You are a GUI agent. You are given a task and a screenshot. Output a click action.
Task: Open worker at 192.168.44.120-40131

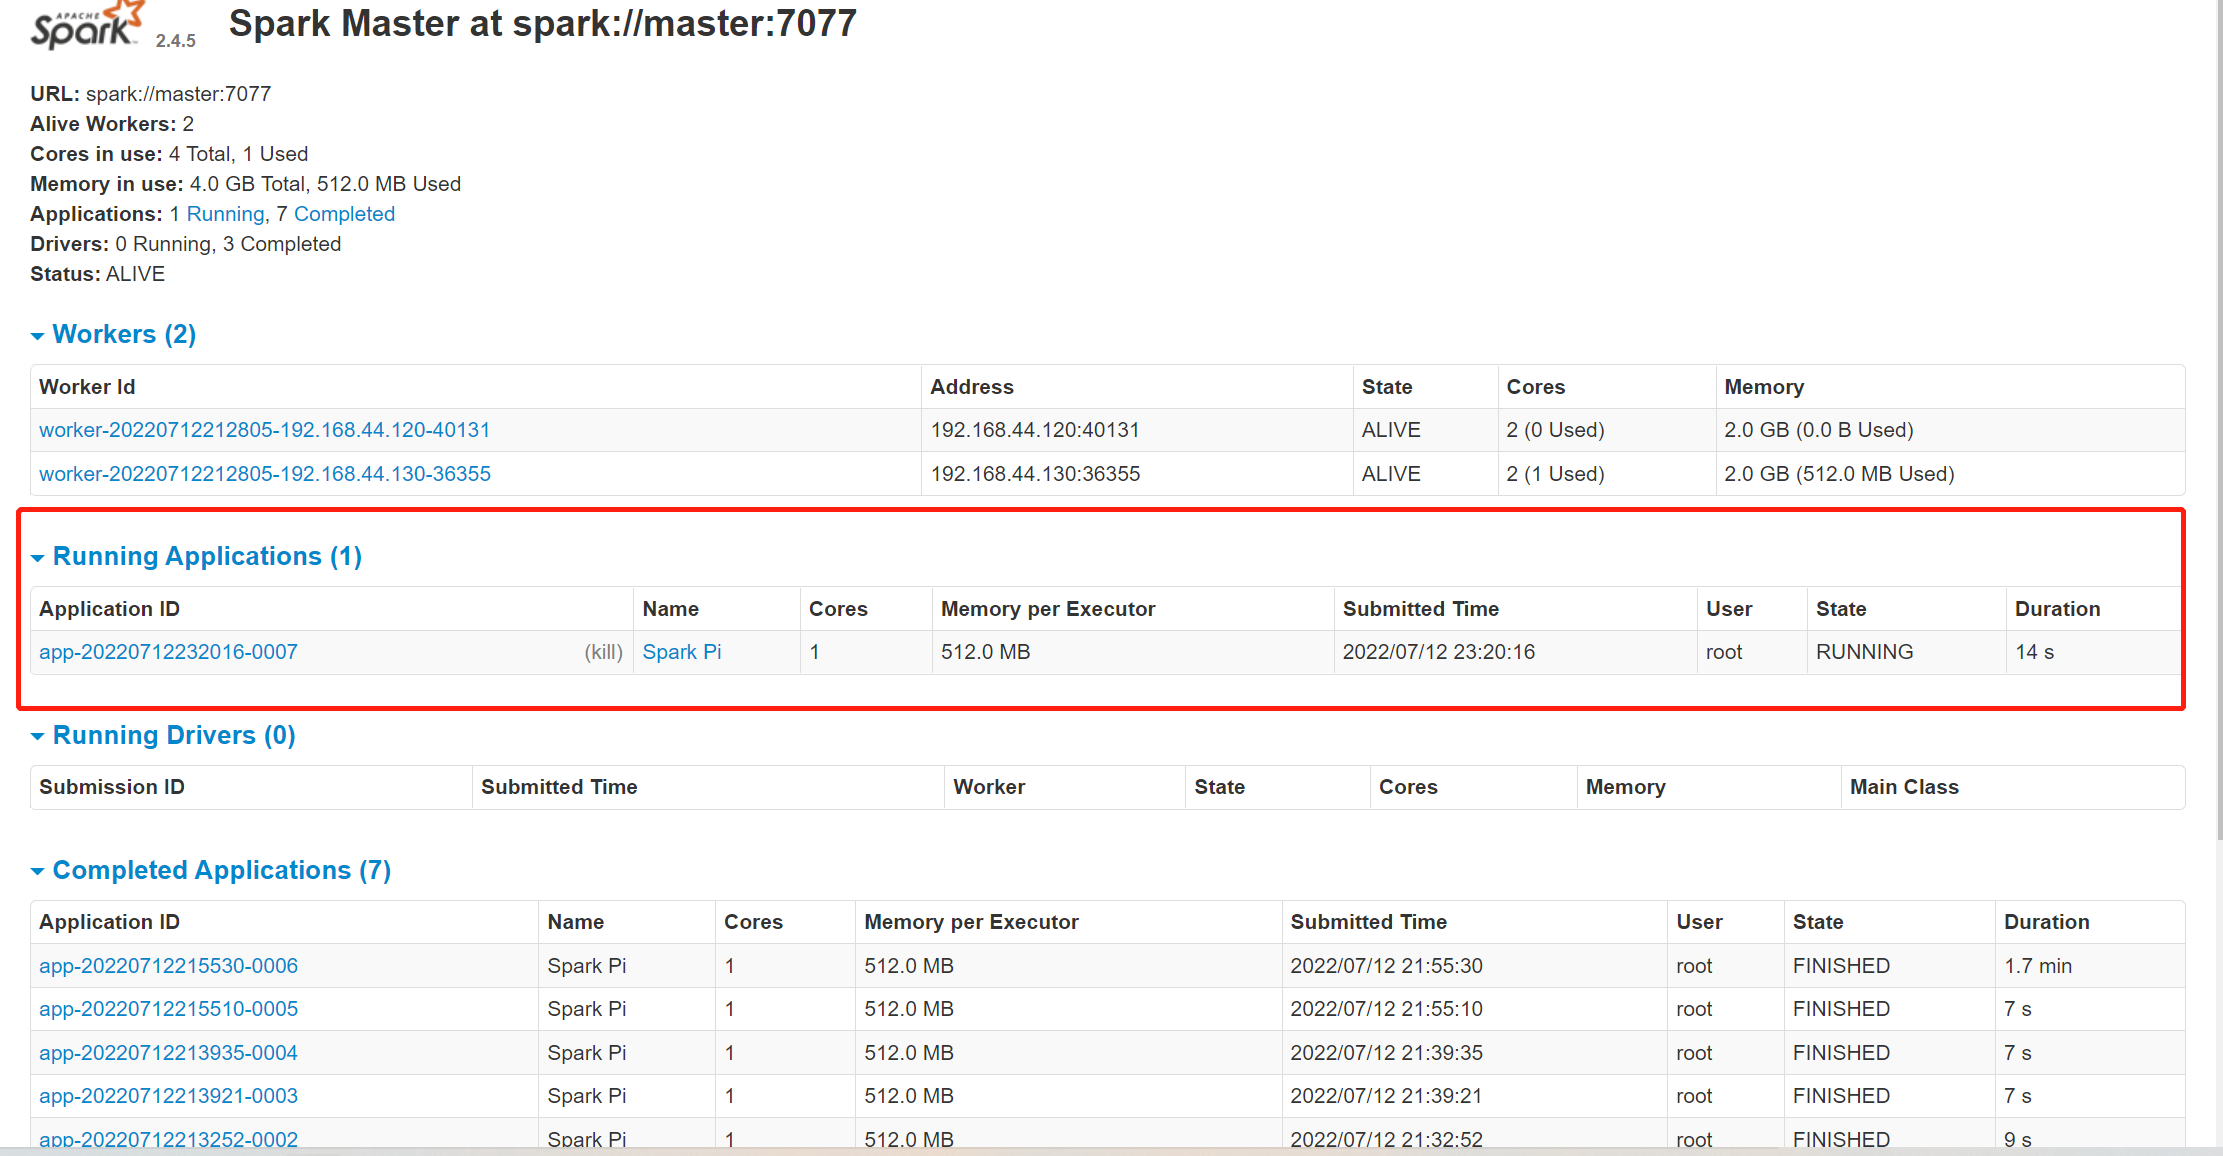264,430
